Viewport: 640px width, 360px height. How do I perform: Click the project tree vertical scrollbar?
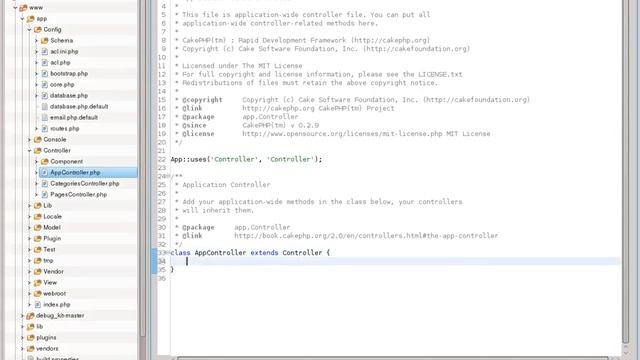(142, 167)
